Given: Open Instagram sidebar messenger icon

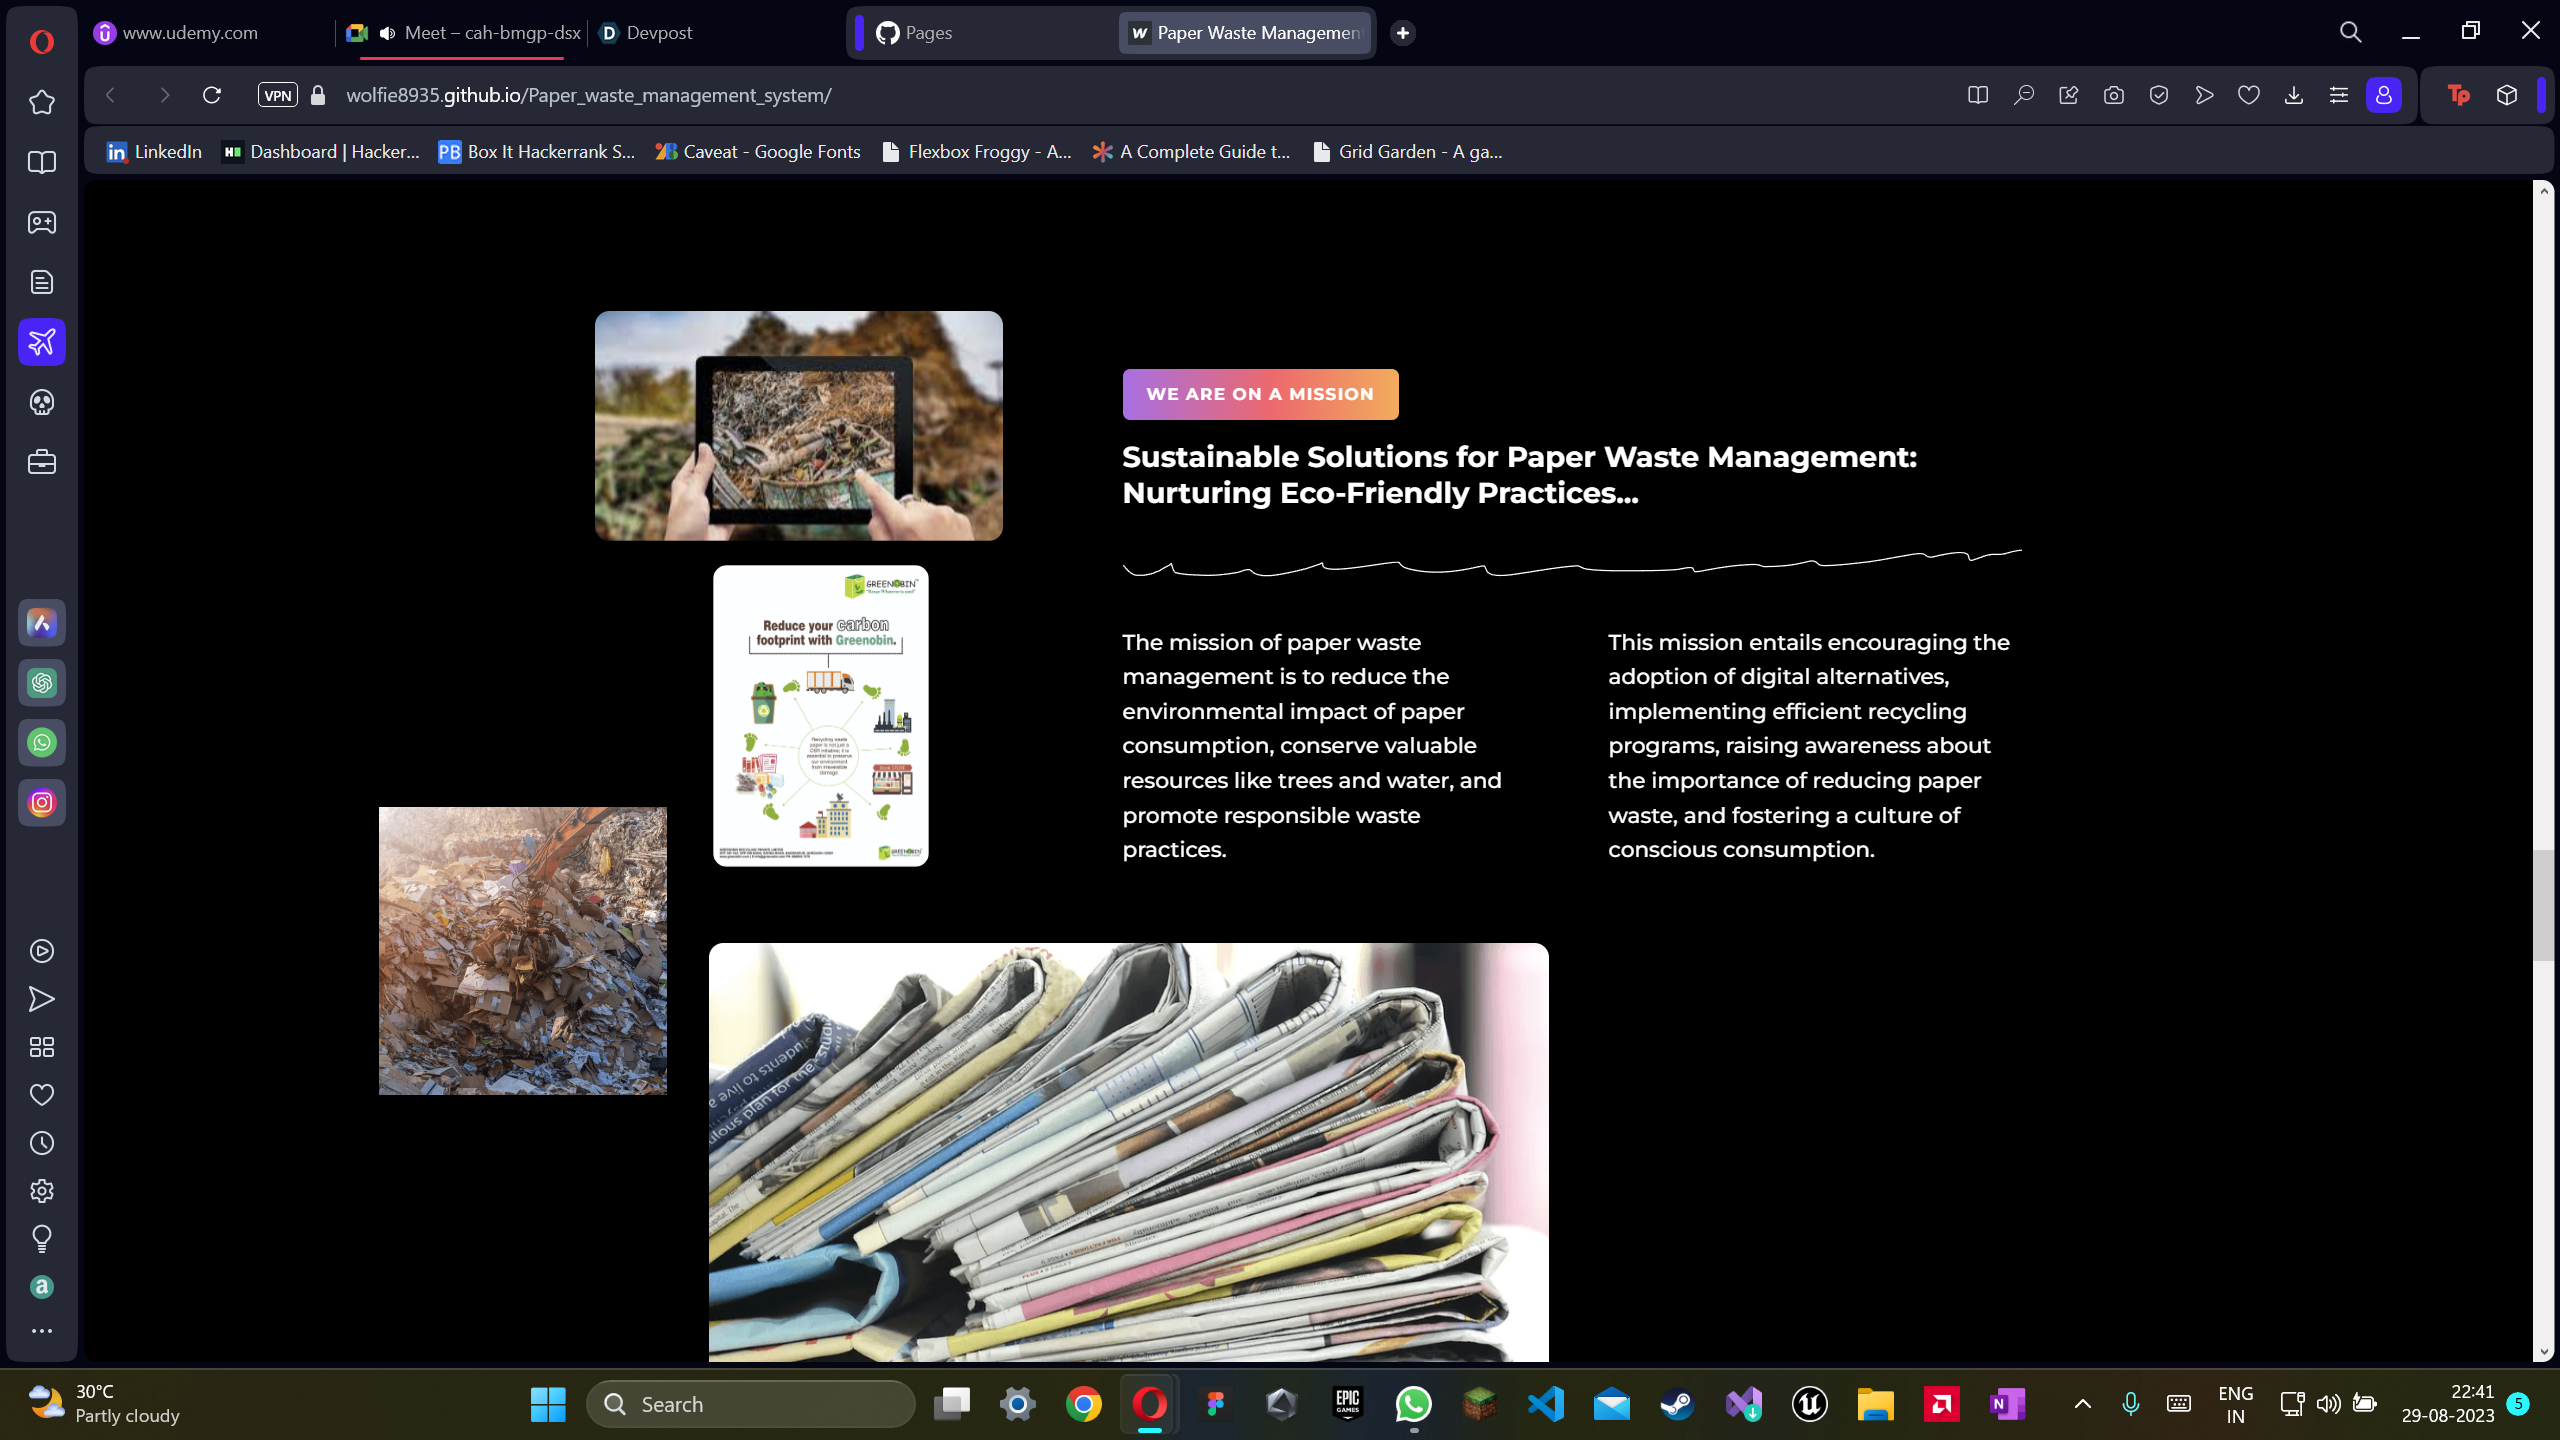Looking at the screenshot, I should 41,803.
